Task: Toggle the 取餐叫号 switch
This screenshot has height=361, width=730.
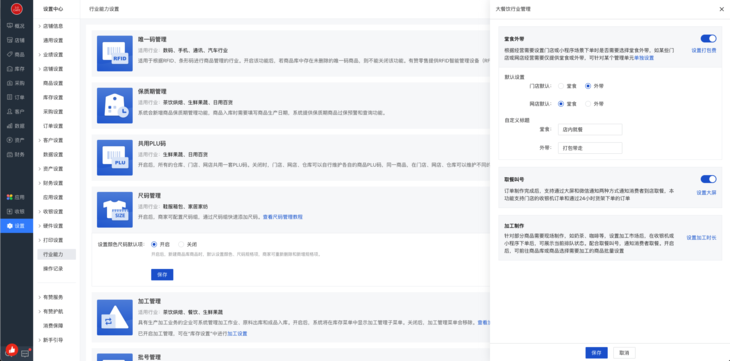Action: [708, 179]
